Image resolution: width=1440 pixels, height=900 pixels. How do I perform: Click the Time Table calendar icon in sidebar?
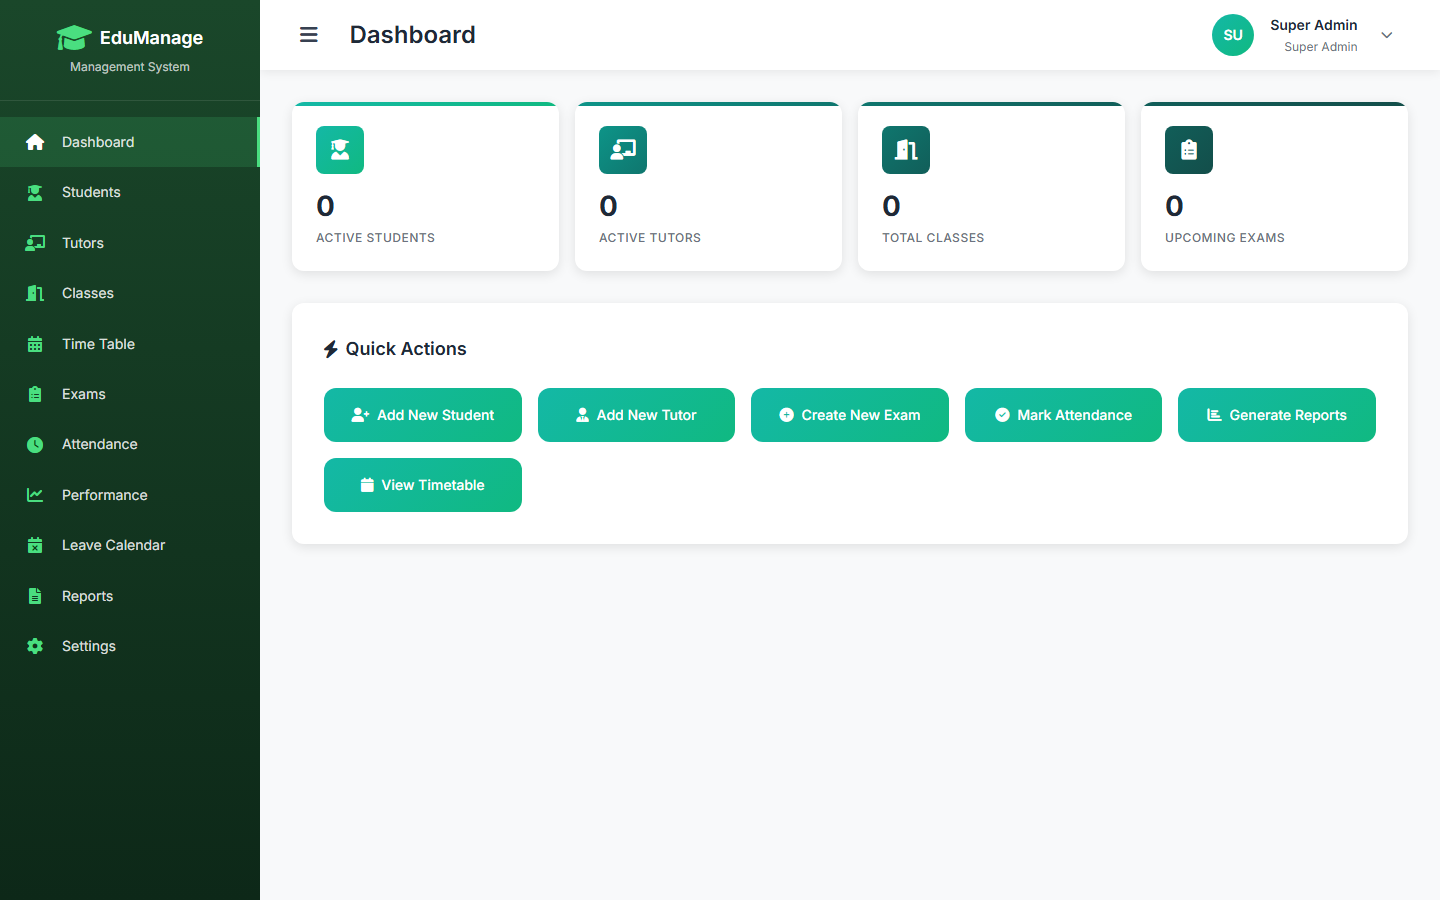point(35,344)
